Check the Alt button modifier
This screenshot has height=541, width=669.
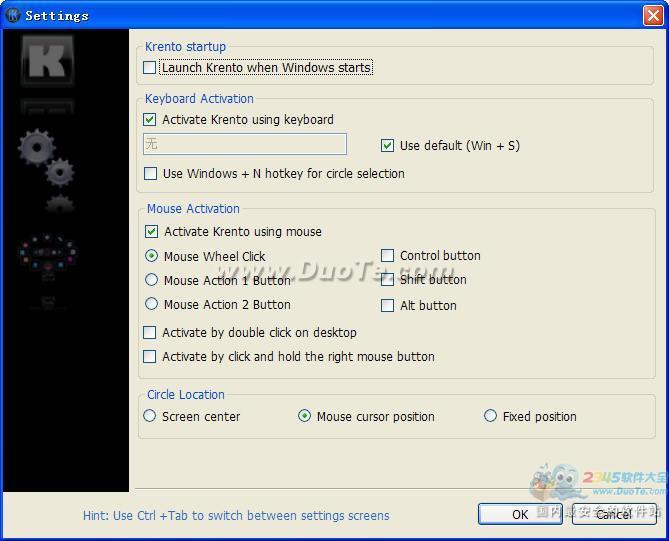(388, 306)
